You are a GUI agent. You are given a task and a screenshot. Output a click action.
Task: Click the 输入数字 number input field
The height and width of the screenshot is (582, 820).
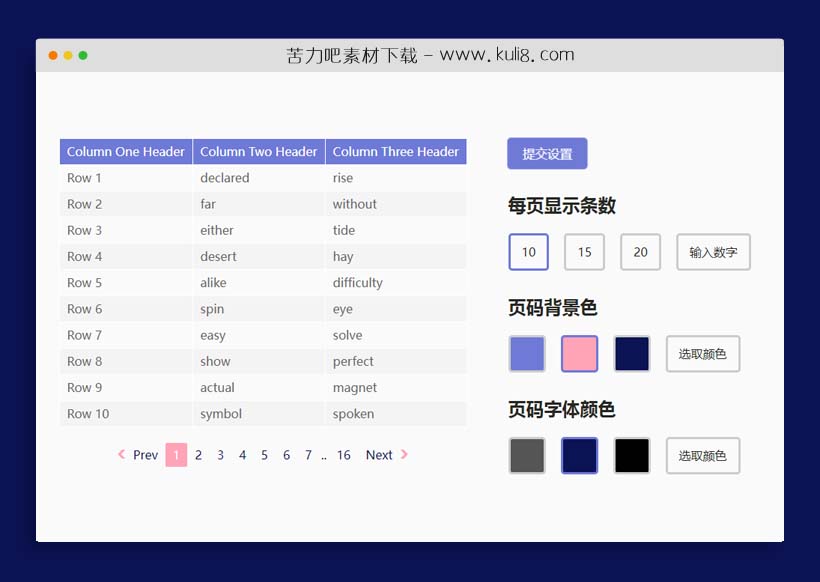pos(713,252)
